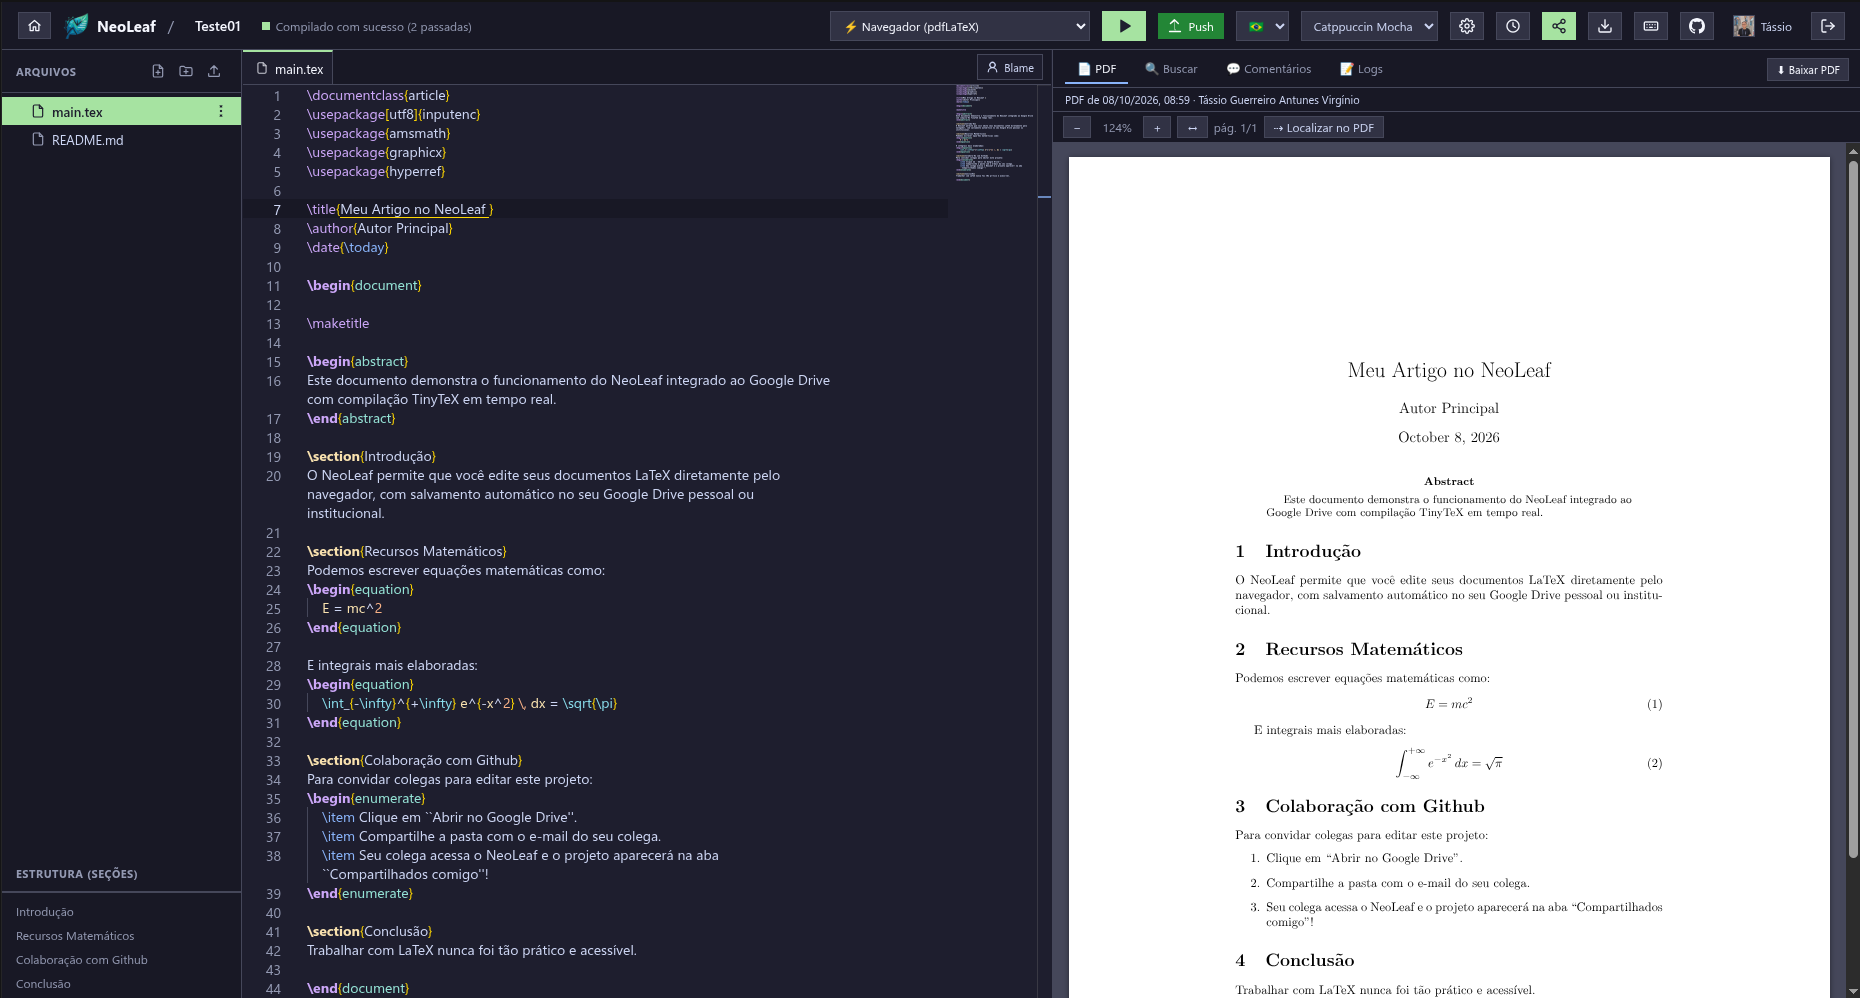Open settings via the gear icon
The height and width of the screenshot is (998, 1860).
1467,26
